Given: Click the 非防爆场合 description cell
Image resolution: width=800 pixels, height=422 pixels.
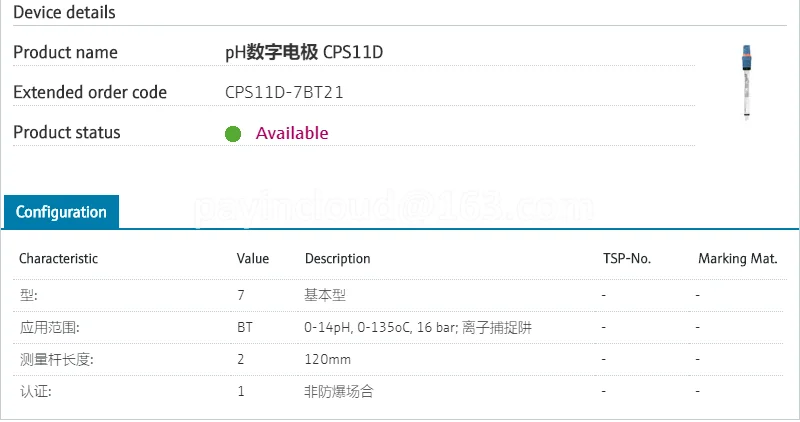Looking at the screenshot, I should tap(339, 391).
